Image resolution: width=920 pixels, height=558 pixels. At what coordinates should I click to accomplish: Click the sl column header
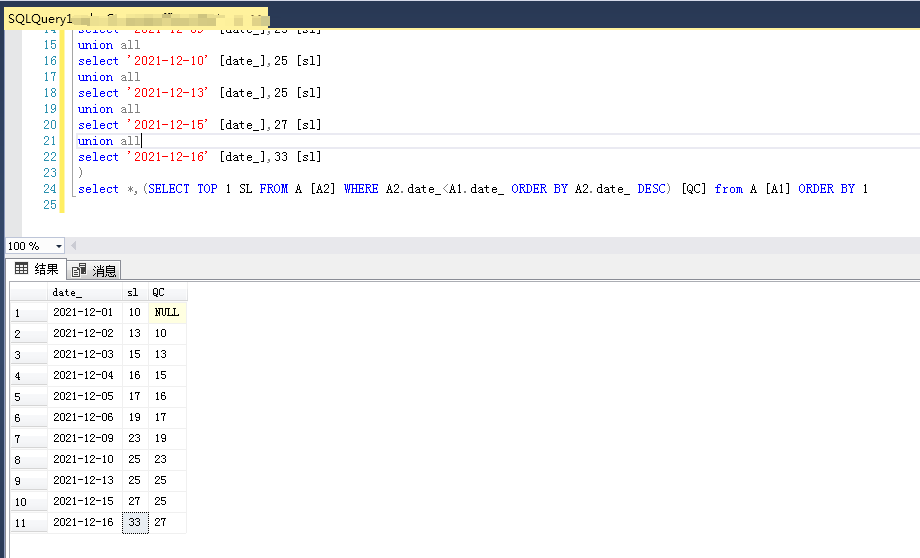pos(135,292)
